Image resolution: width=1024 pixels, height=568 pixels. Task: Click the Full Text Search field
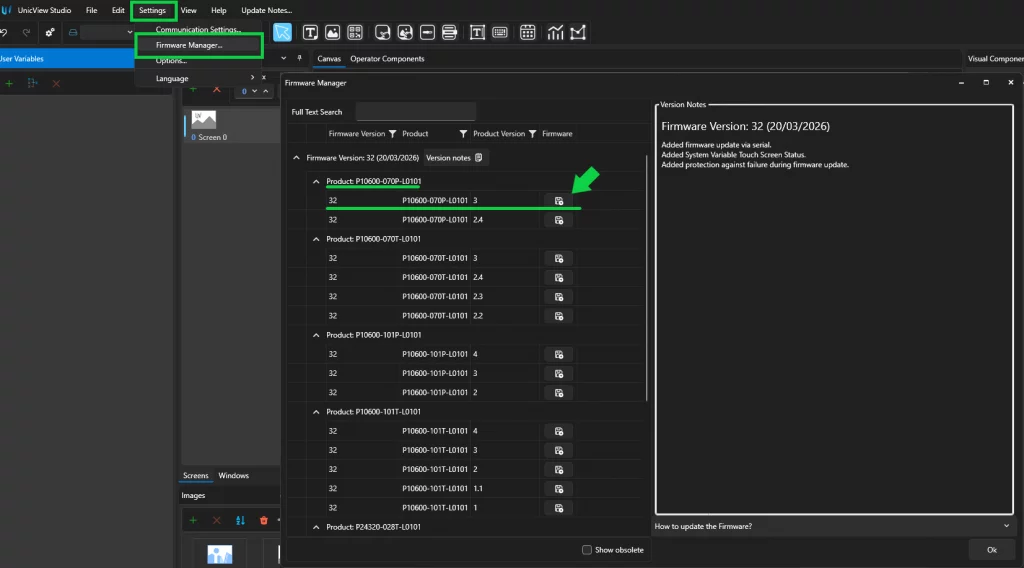click(x=416, y=112)
